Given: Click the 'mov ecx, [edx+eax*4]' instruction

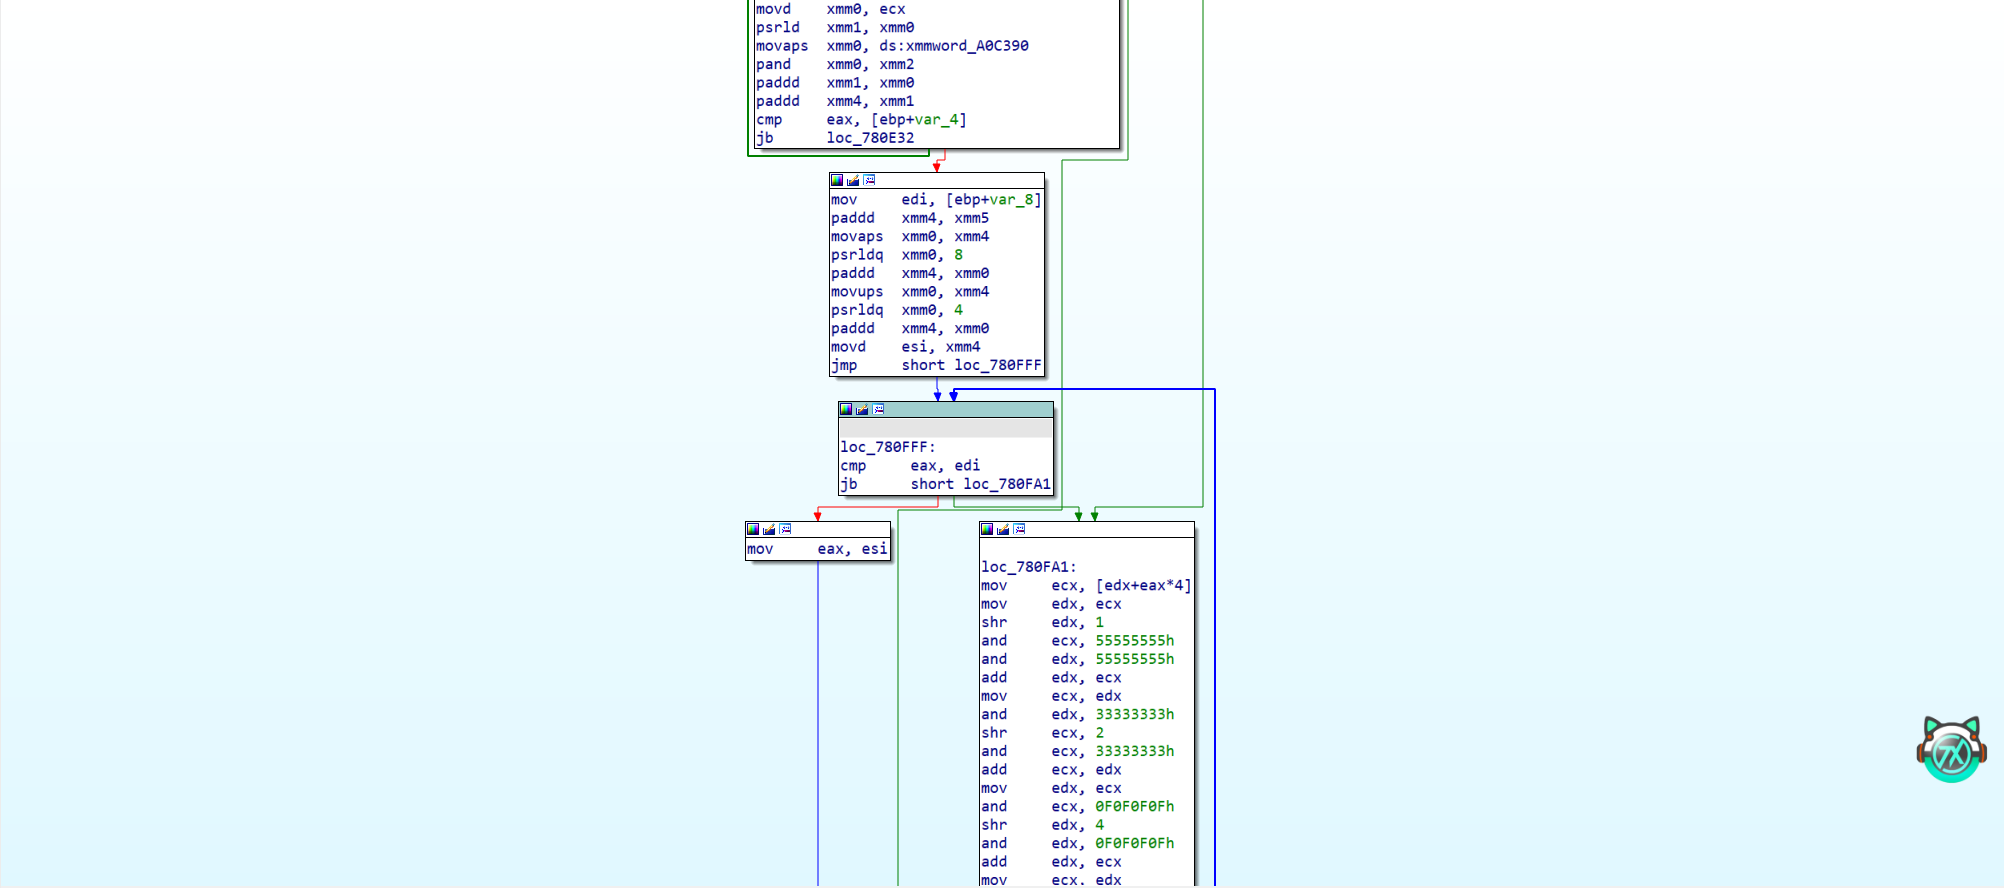Looking at the screenshot, I should tap(1086, 586).
